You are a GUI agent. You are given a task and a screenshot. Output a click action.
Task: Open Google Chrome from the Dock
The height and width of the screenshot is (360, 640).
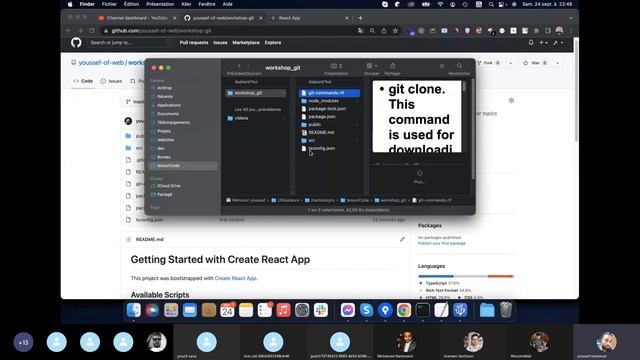pyautogui.click(x=404, y=310)
